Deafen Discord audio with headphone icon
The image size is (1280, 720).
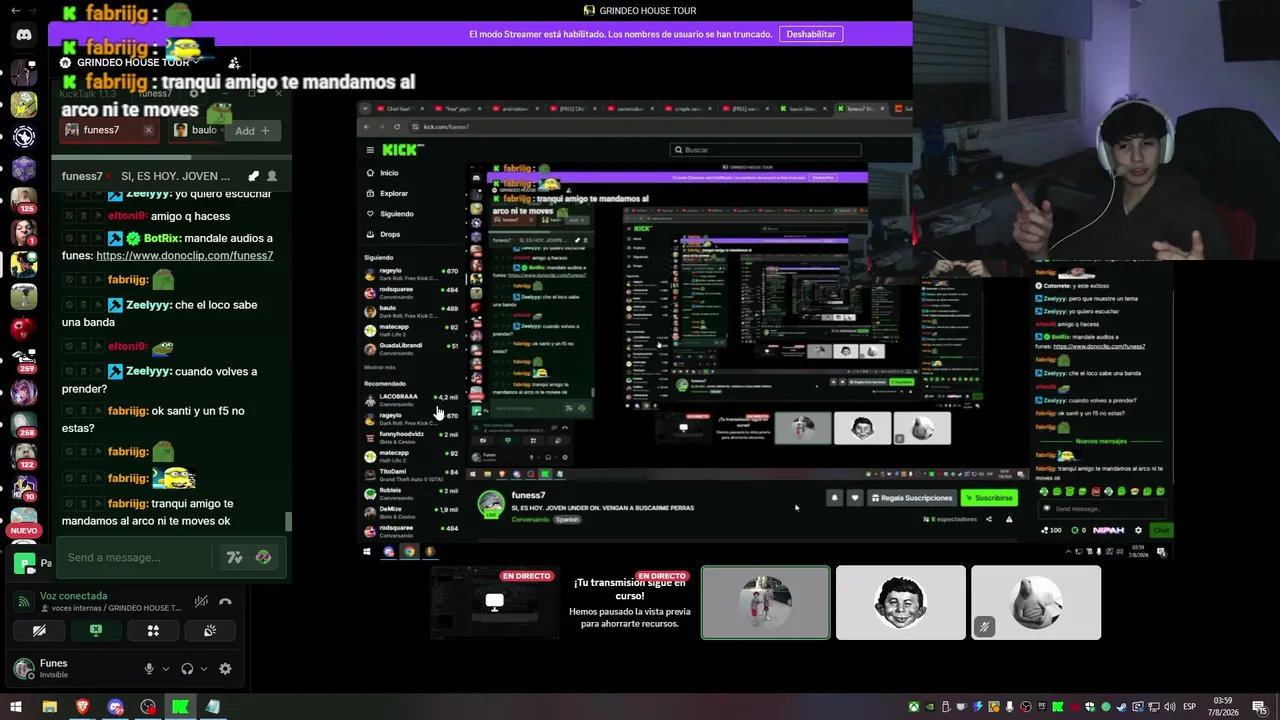(187, 669)
